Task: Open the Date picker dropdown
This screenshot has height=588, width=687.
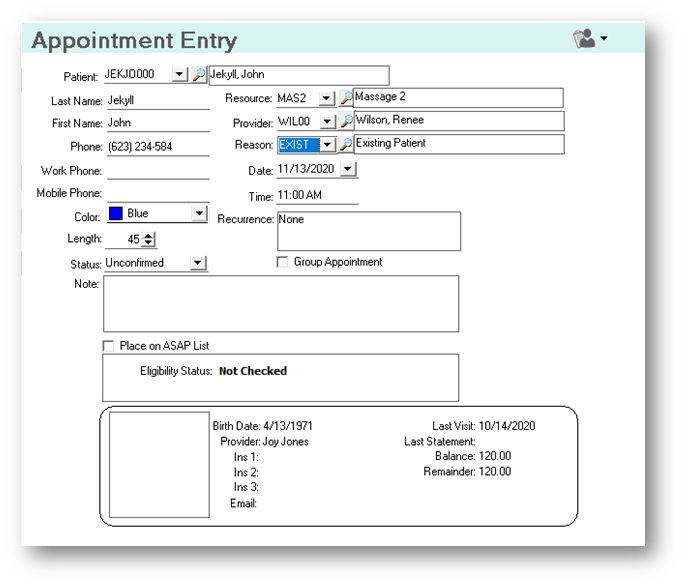Action: 347,169
